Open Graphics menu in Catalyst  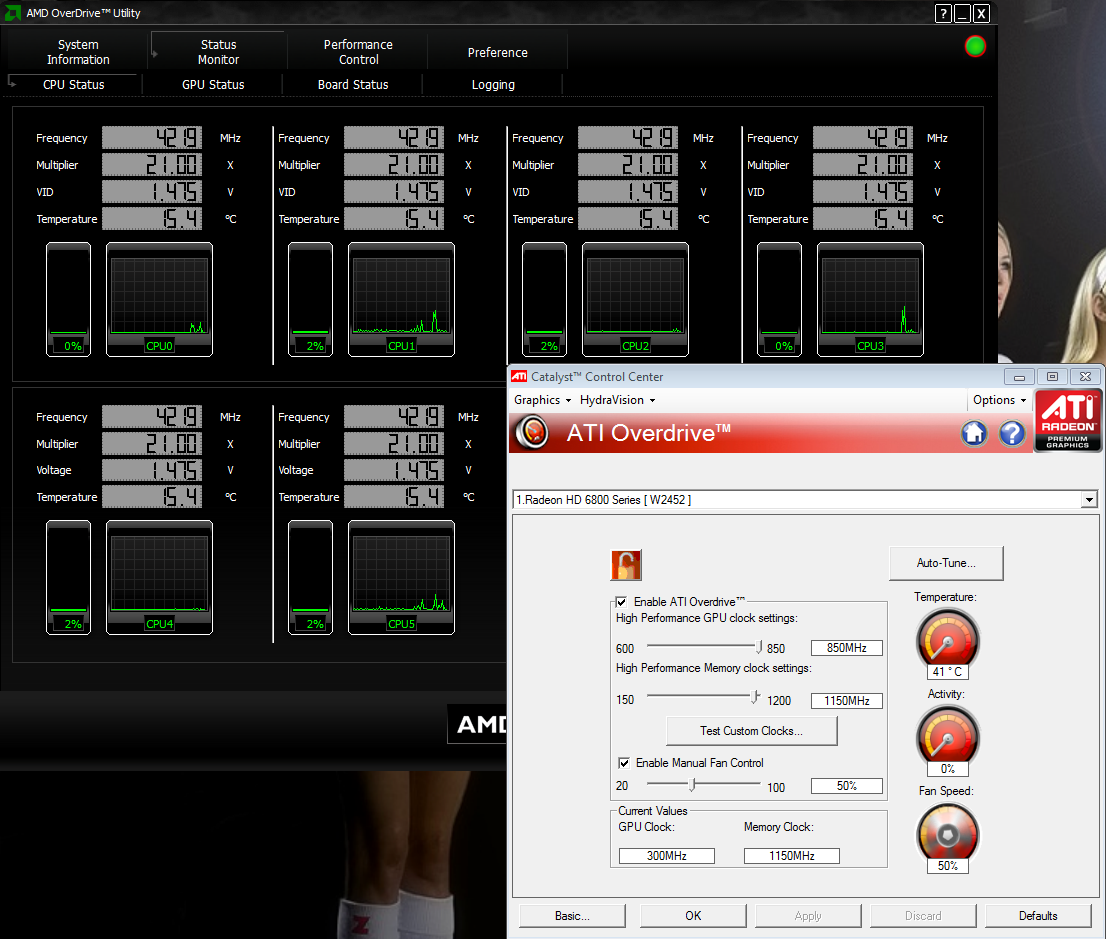tap(542, 400)
